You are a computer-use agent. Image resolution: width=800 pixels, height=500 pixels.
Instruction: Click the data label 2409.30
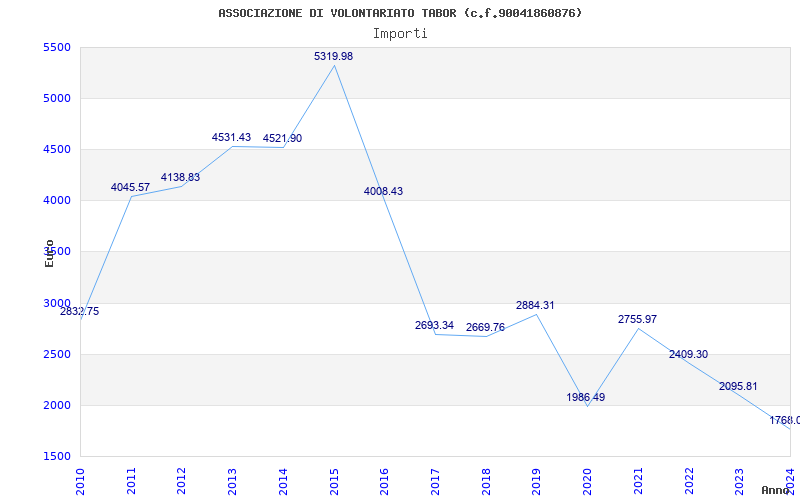point(688,355)
